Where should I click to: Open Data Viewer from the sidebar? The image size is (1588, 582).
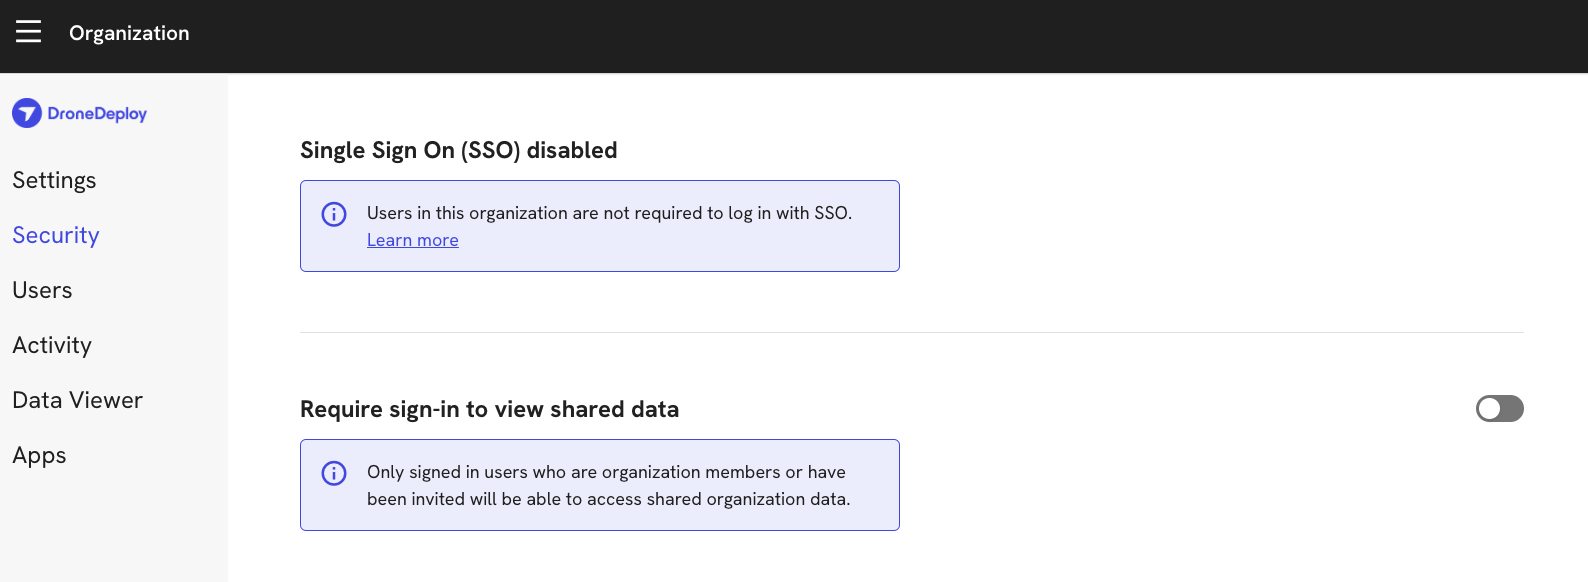click(77, 400)
